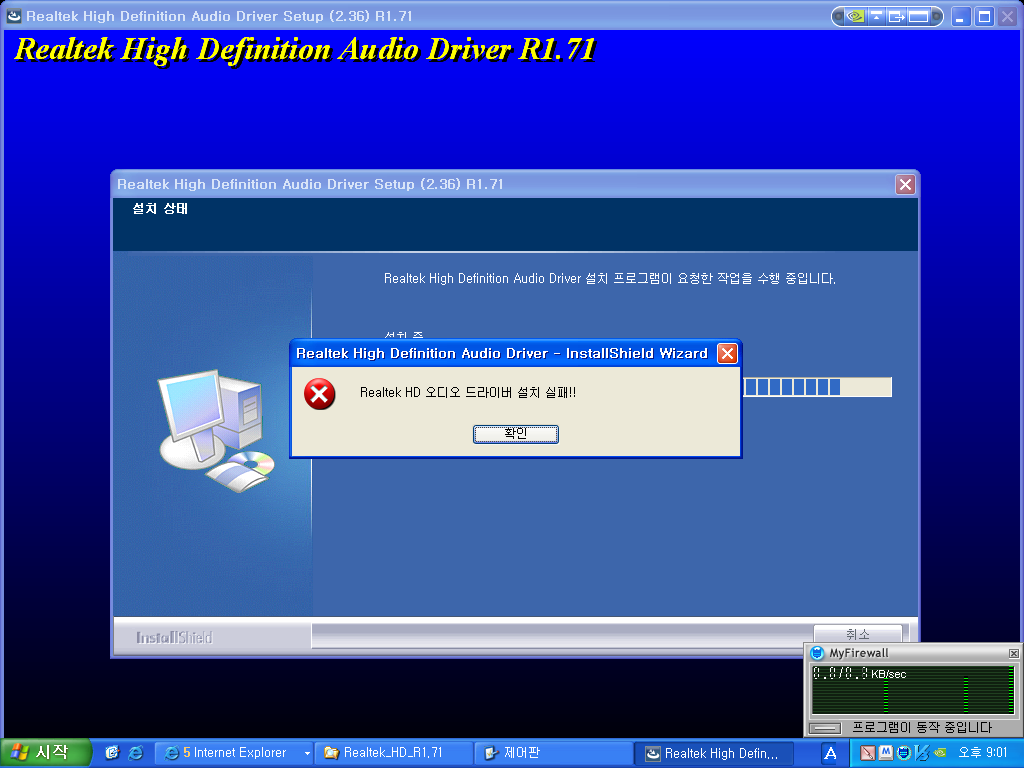The image size is (1024, 768).
Task: Click the Realtek installer icon in the main title bar
Action: 14,16
